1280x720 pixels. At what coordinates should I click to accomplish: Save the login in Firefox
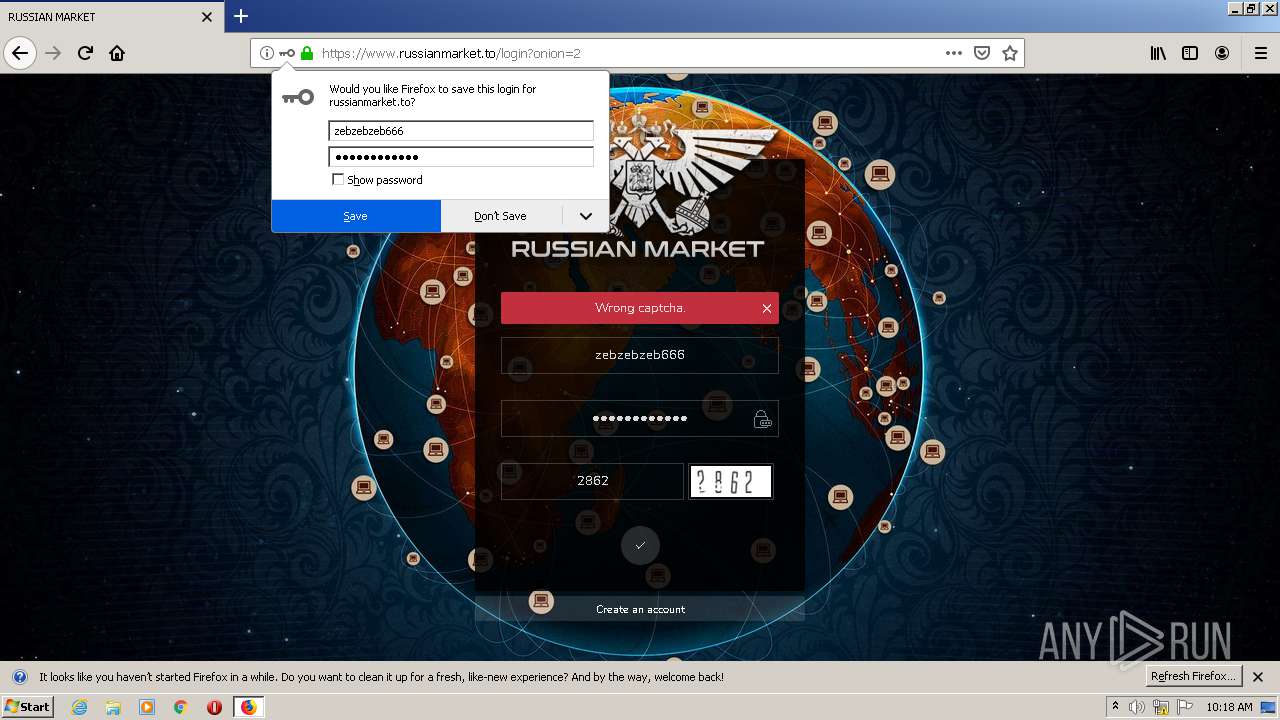(355, 216)
